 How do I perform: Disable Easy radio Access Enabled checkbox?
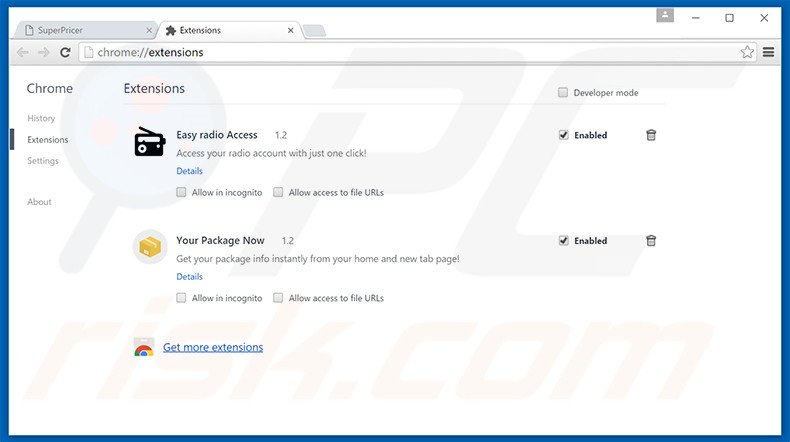[x=564, y=135]
